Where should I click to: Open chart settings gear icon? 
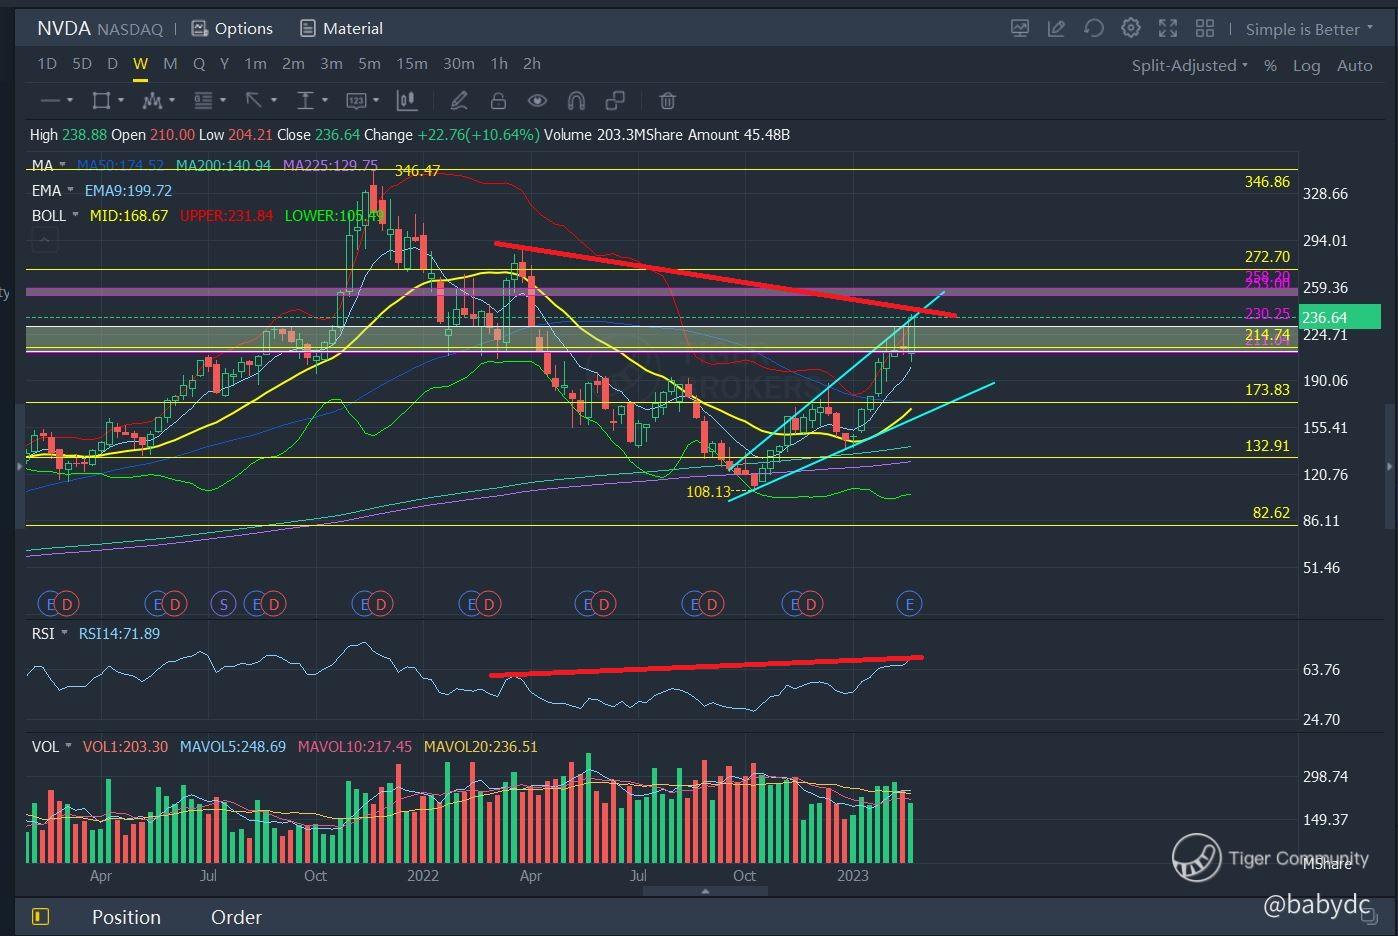[1130, 28]
